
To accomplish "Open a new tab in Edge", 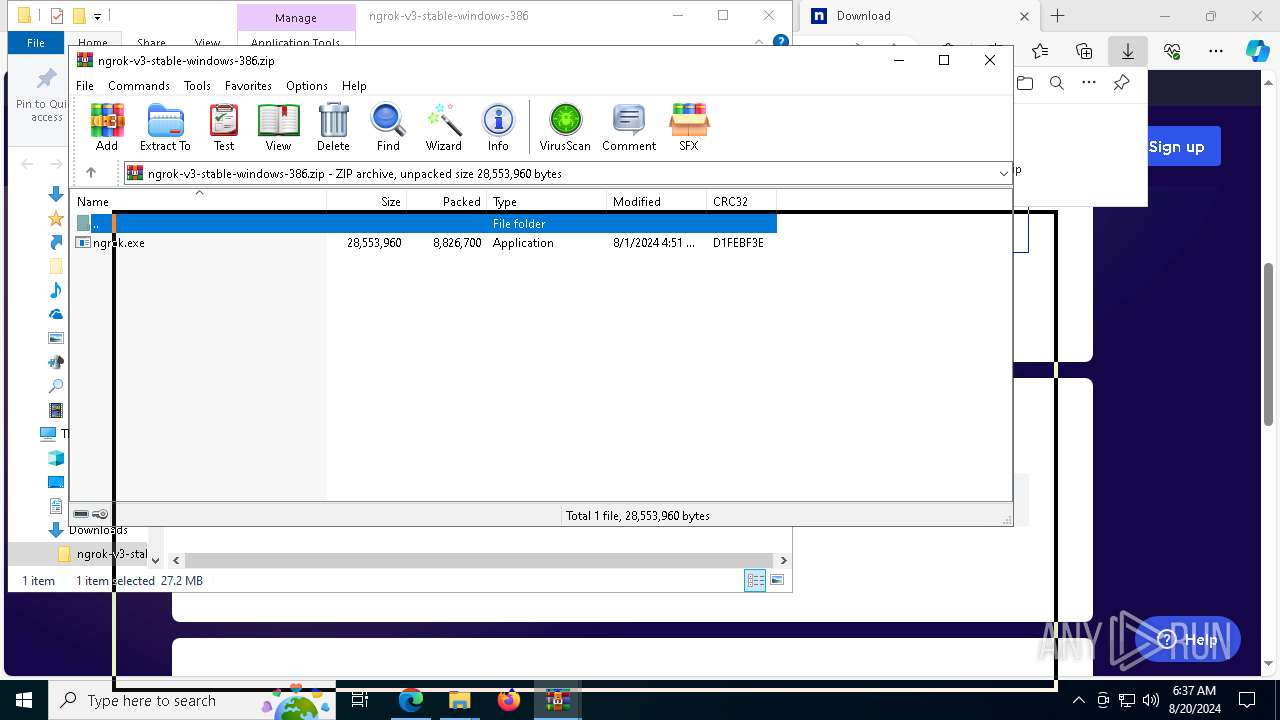I will click(1058, 16).
